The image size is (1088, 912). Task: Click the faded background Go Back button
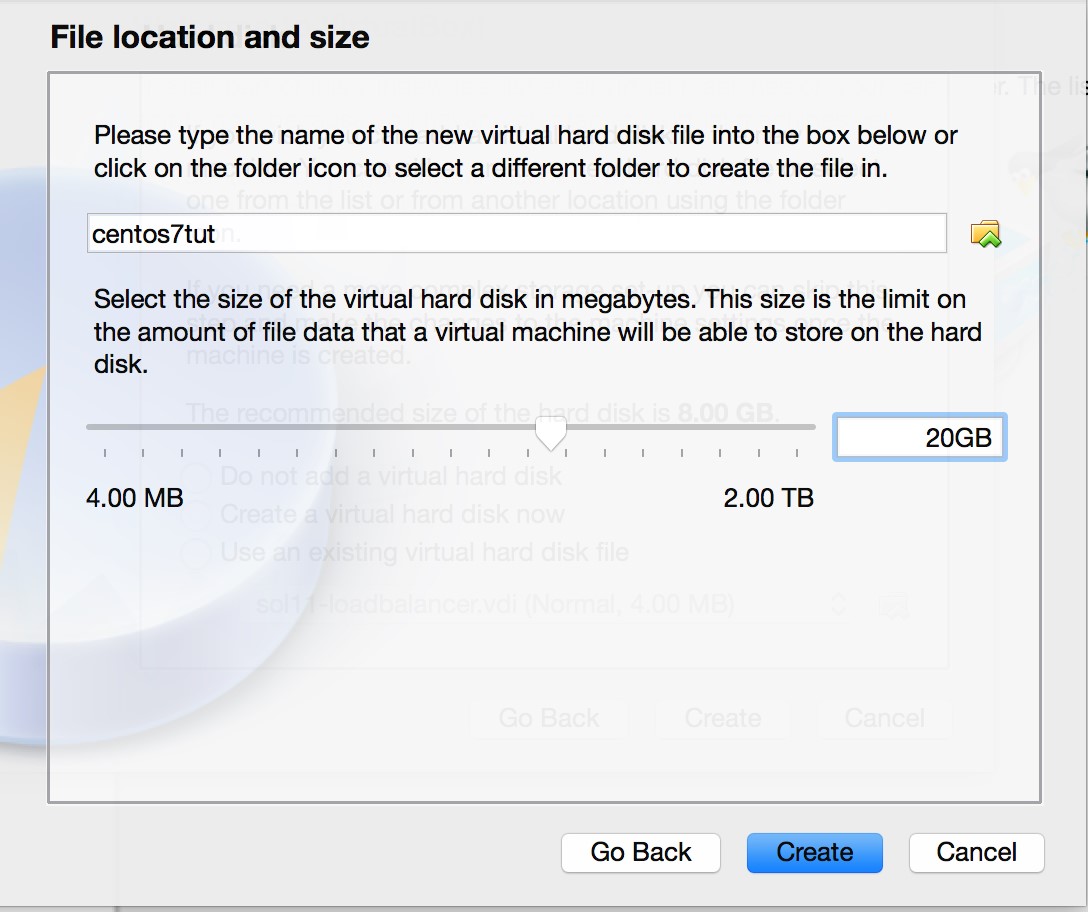[x=549, y=718]
